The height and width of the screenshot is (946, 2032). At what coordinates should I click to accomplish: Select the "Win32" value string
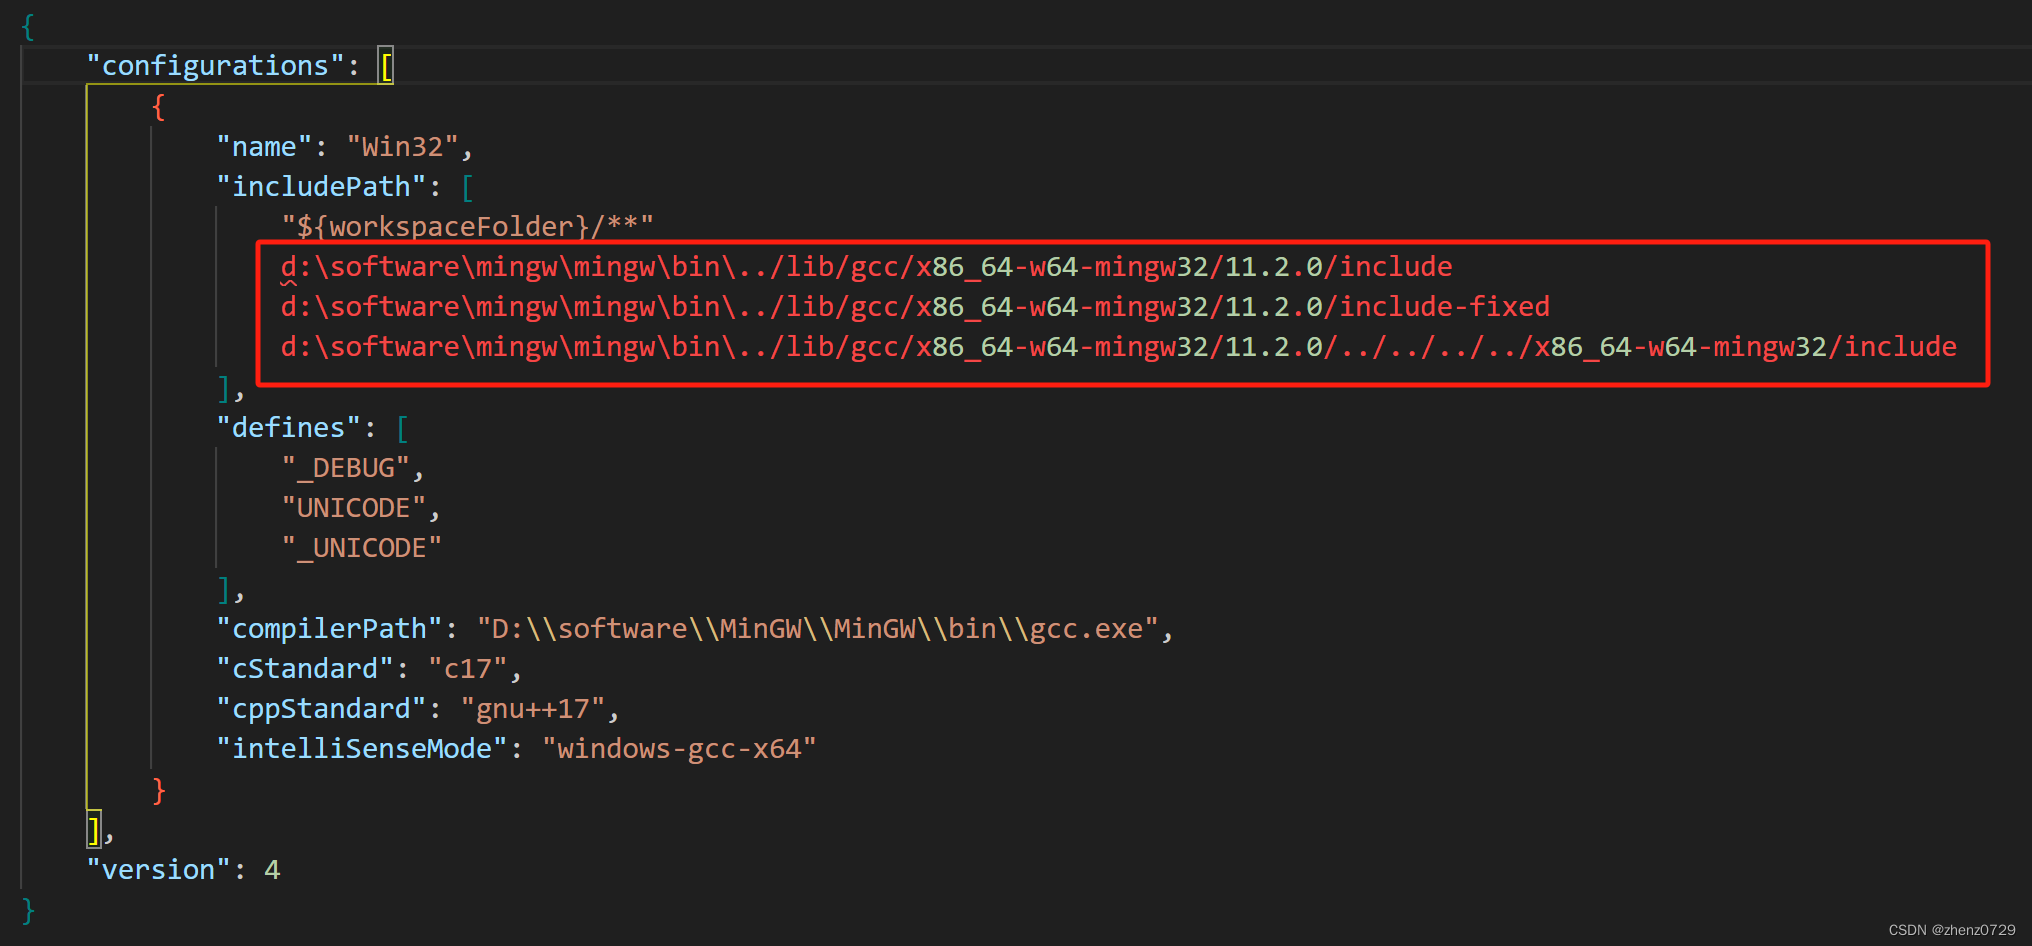pos(402,147)
